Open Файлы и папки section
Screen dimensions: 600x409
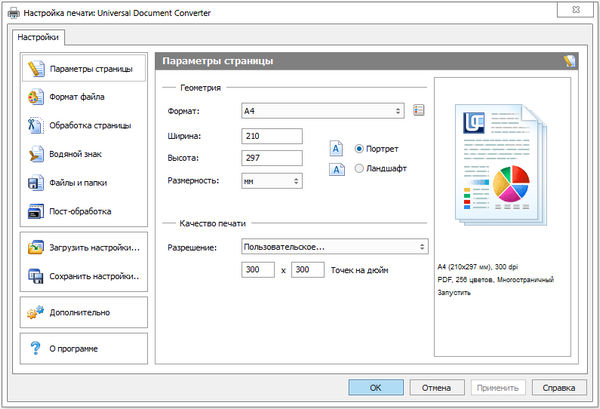point(84,183)
